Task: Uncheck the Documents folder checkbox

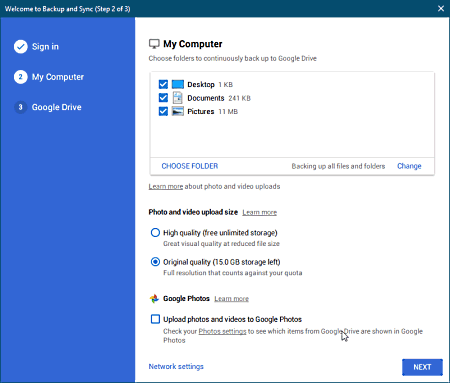Action: click(x=163, y=98)
